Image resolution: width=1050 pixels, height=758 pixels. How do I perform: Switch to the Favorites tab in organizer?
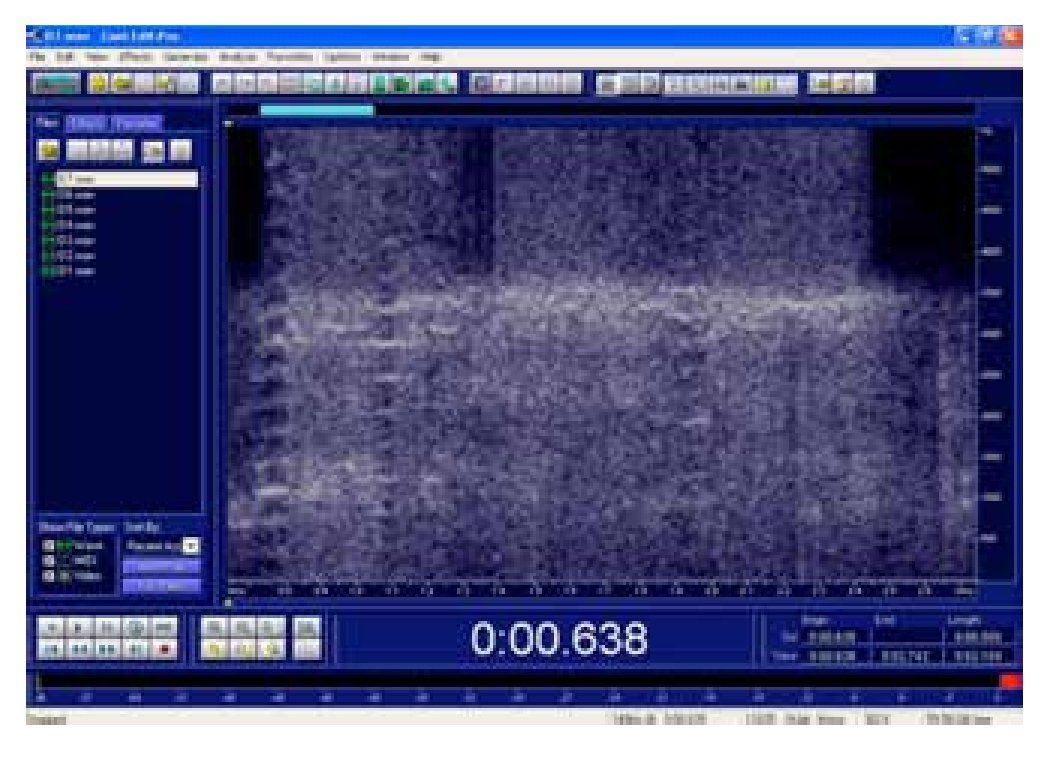135,123
